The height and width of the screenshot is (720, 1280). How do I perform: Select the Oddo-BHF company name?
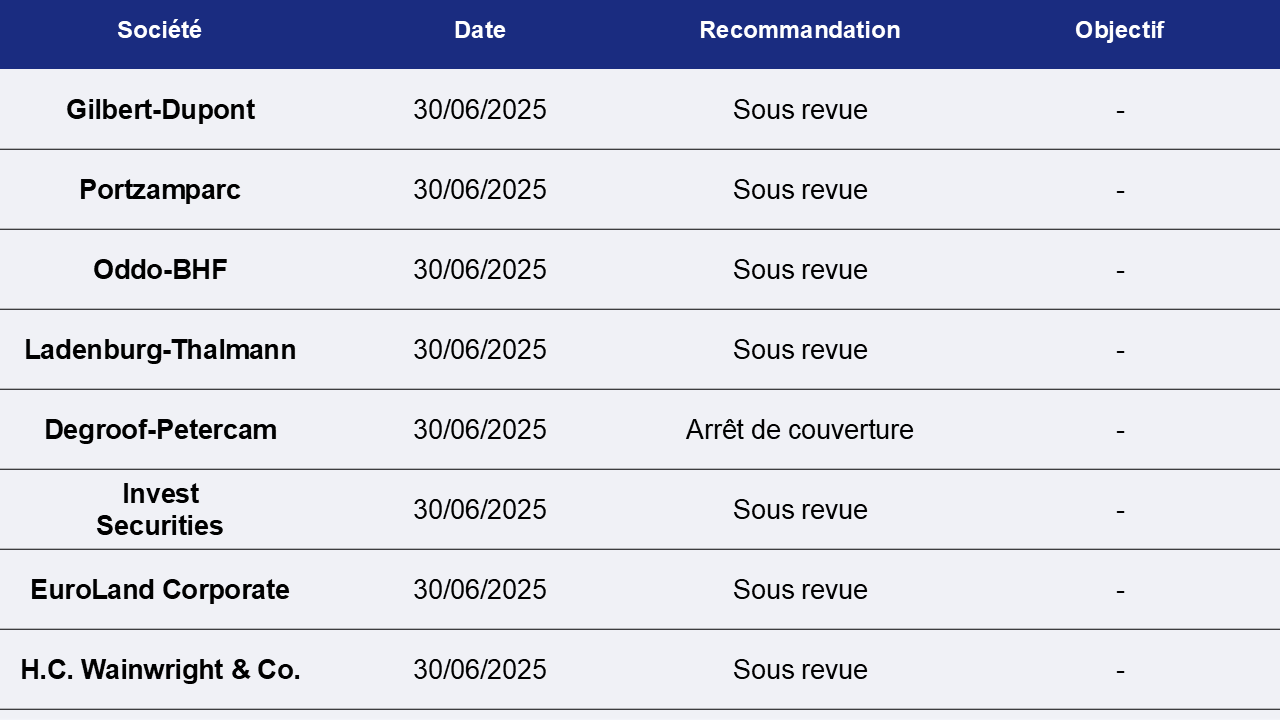(160, 270)
